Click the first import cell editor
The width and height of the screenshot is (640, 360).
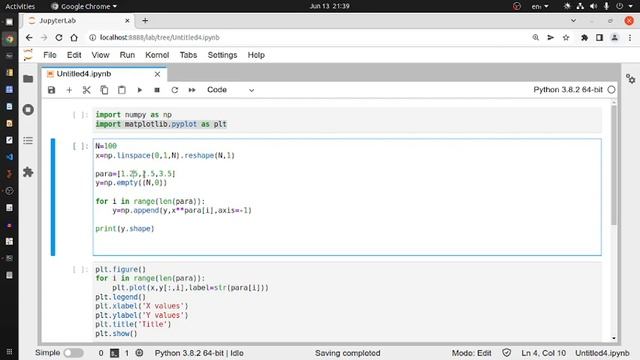[347, 120]
